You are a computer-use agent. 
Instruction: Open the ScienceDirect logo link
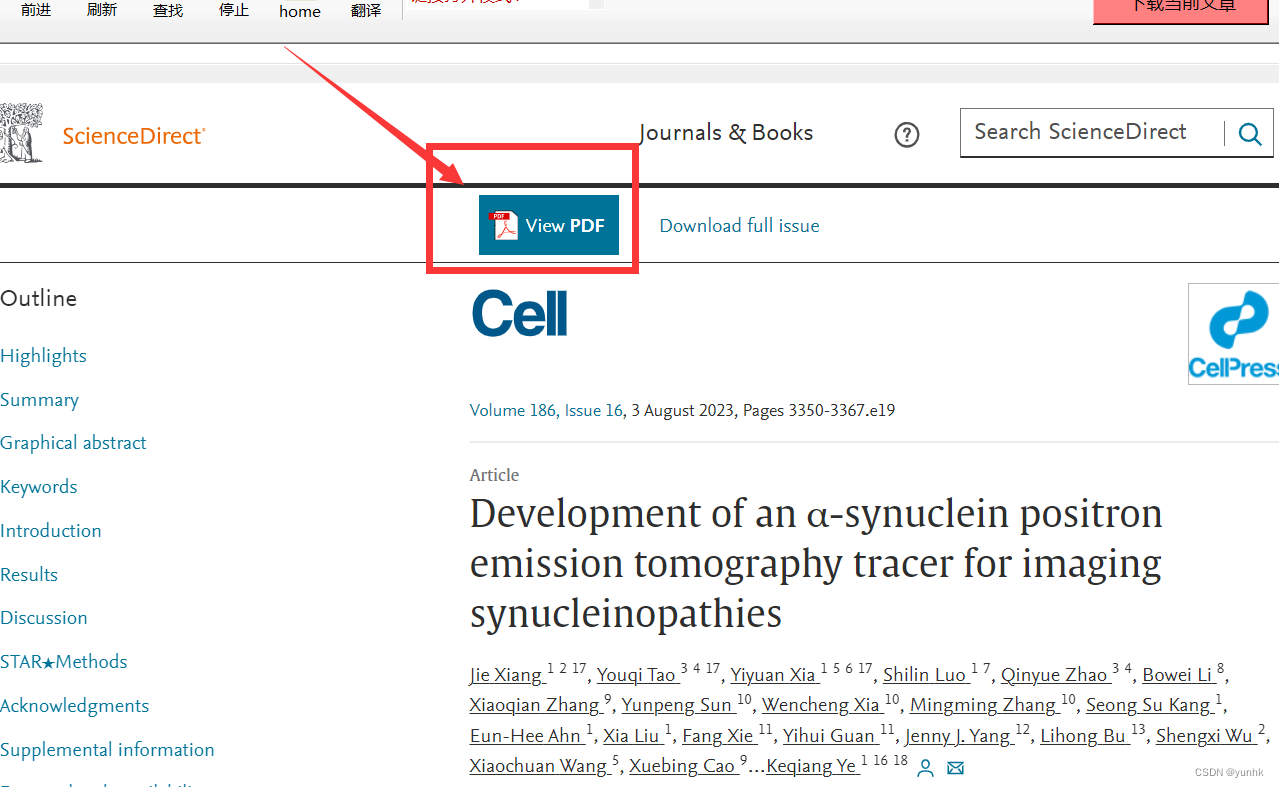[x=134, y=136]
